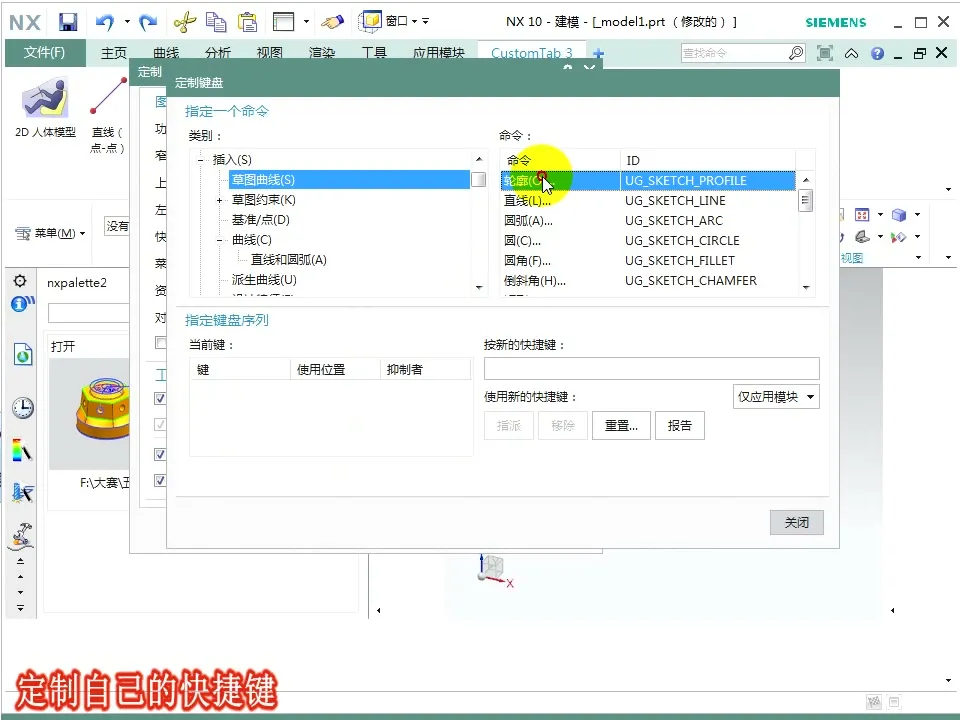Open the history palette clock icon

tap(22, 407)
